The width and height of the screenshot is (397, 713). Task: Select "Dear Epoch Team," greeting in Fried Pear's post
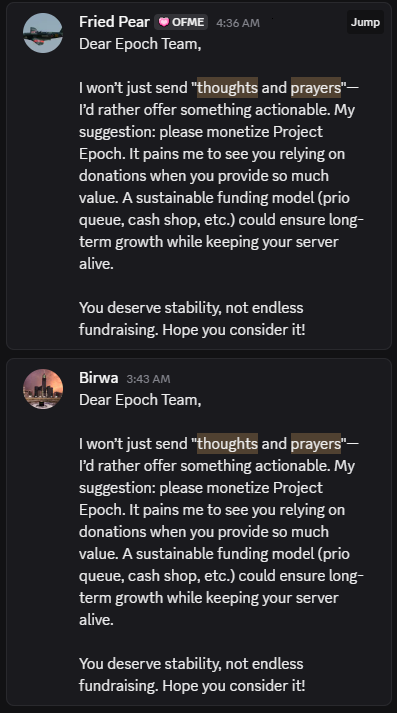(140, 44)
